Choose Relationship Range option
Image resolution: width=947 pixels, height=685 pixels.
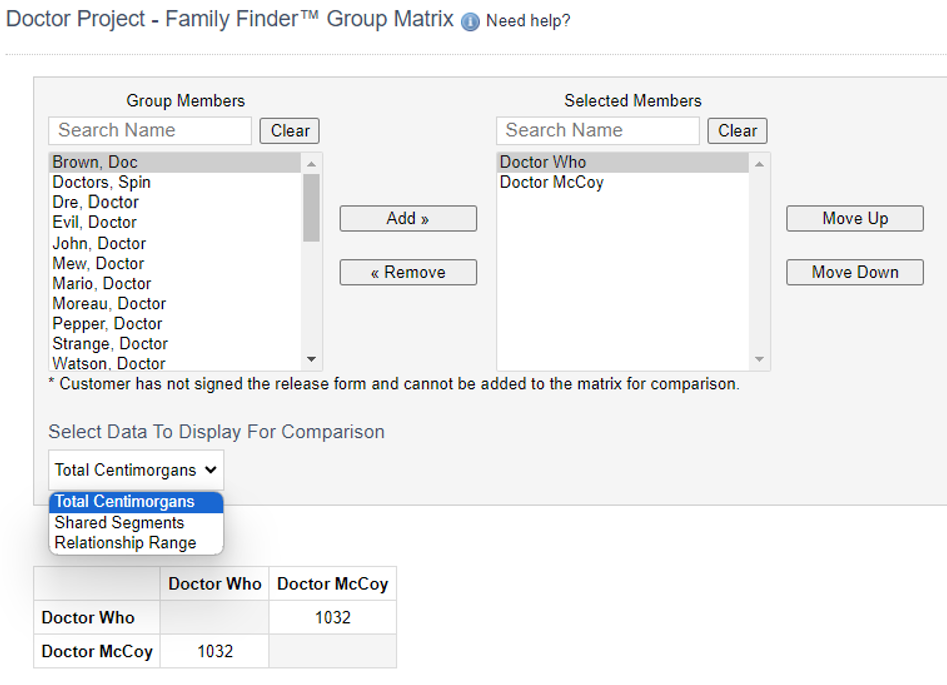pyautogui.click(x=125, y=543)
